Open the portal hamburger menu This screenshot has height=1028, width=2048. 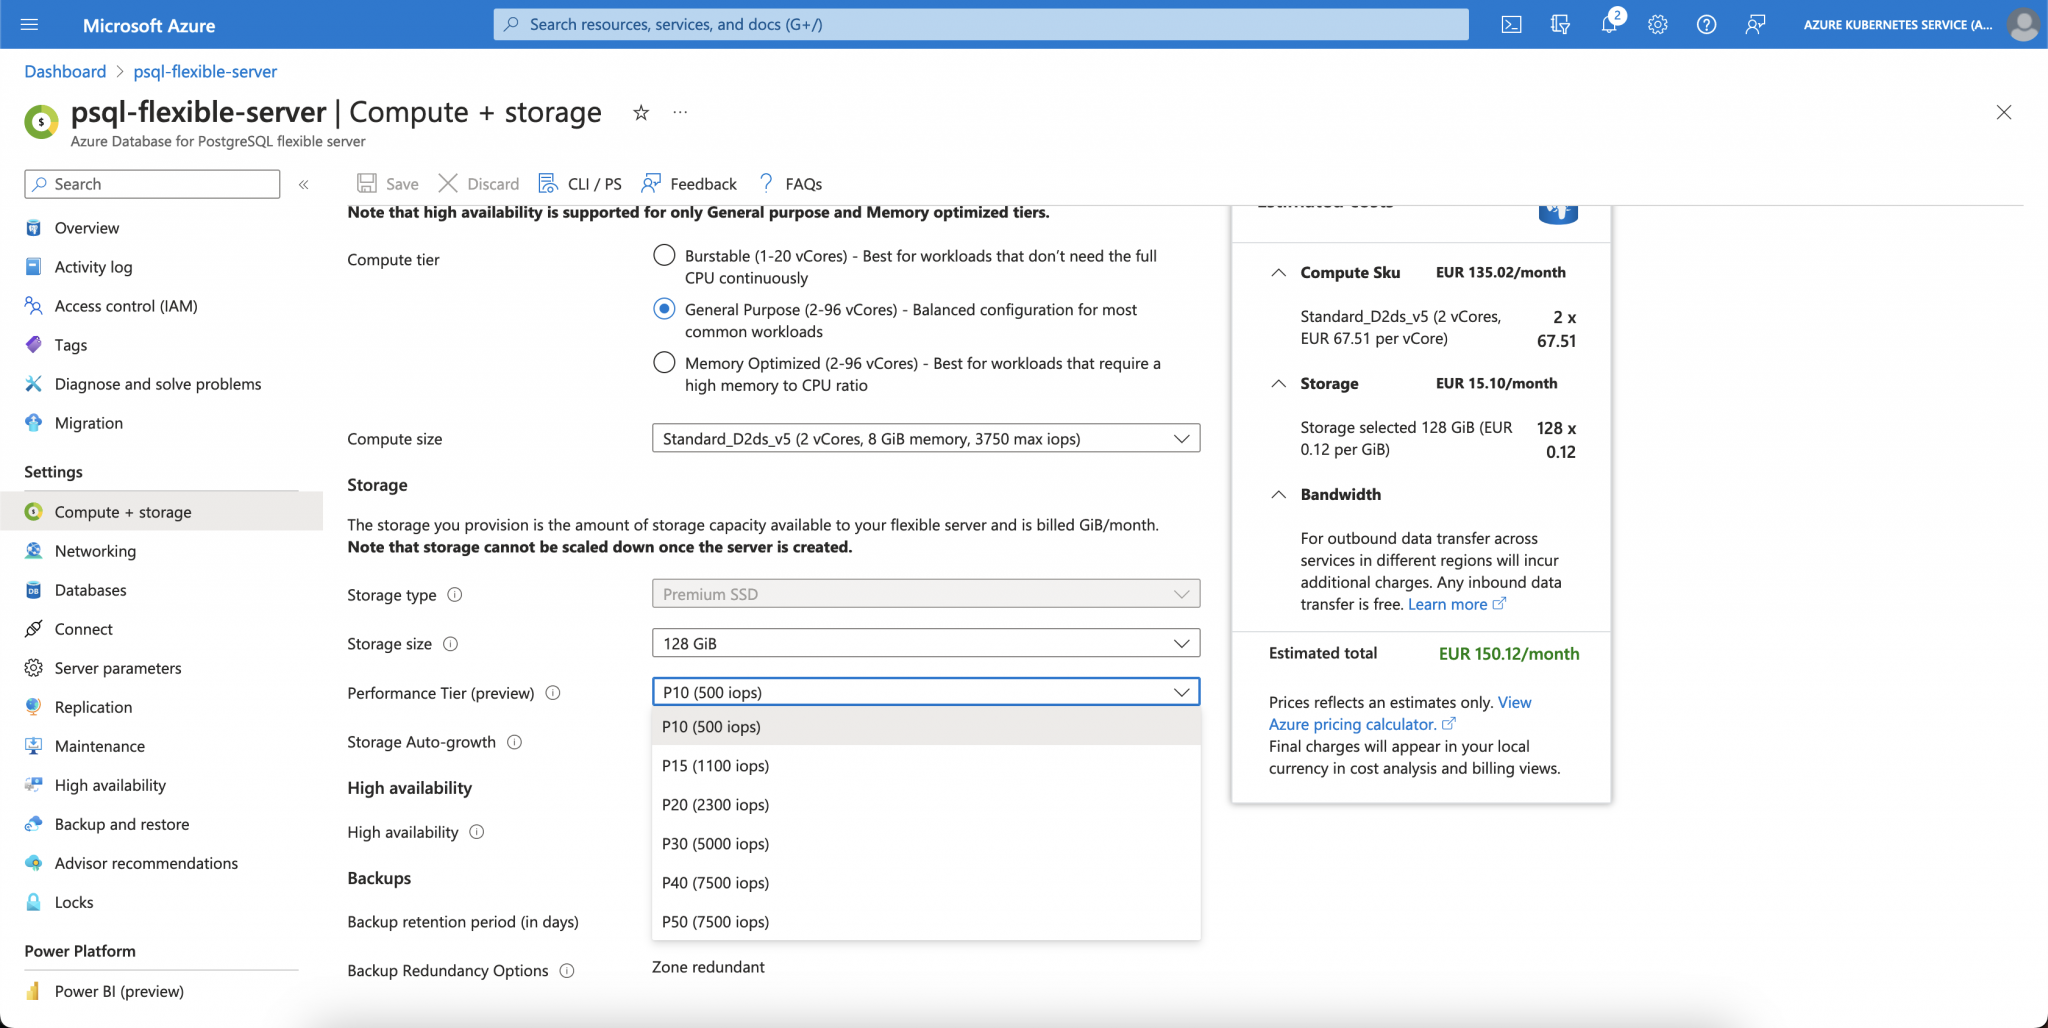point(29,24)
